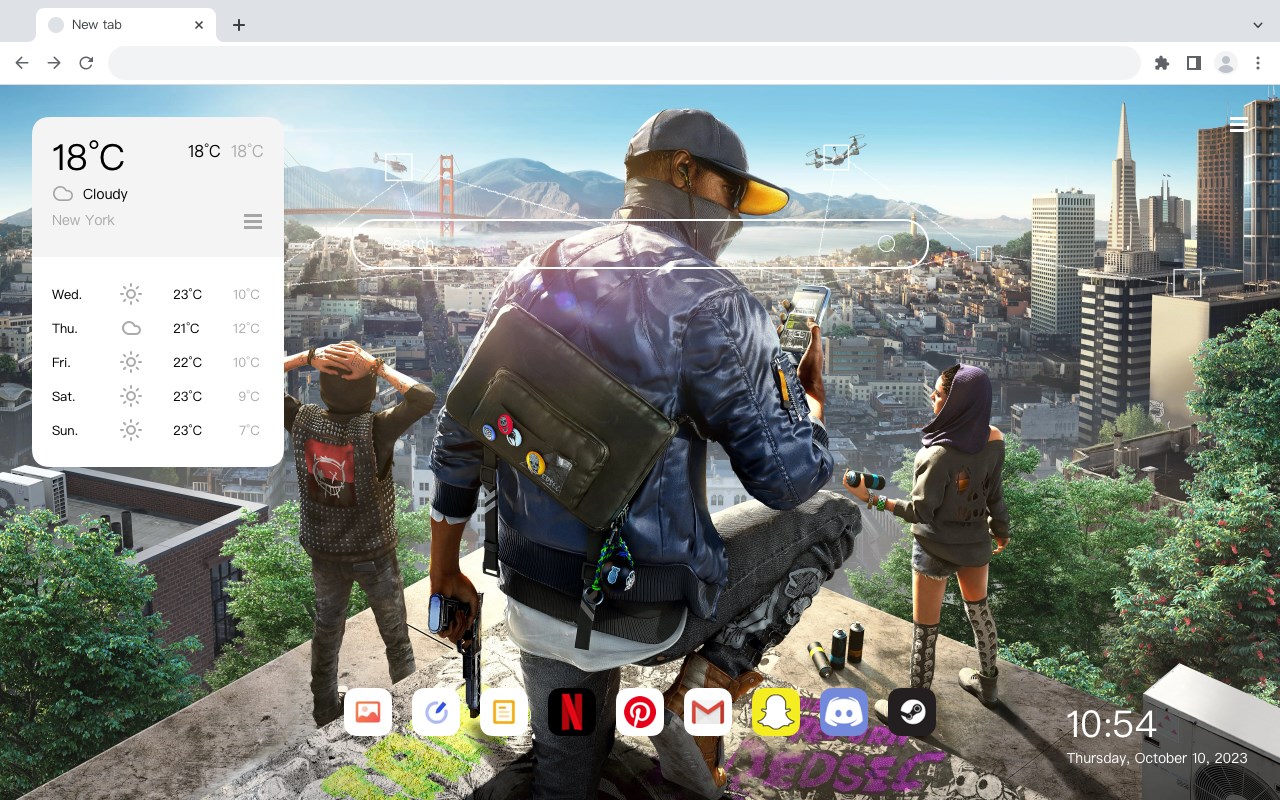Open the Steam shortcut

coord(912,712)
